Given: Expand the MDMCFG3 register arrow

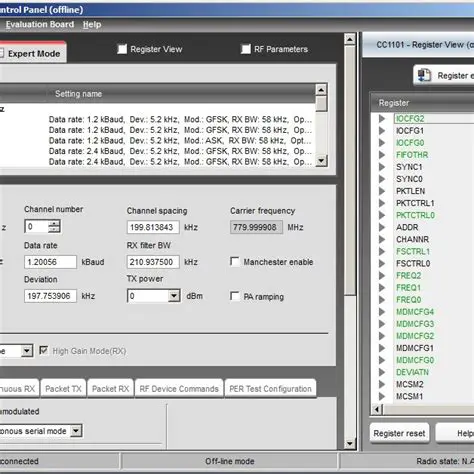Looking at the screenshot, I should (x=382, y=324).
